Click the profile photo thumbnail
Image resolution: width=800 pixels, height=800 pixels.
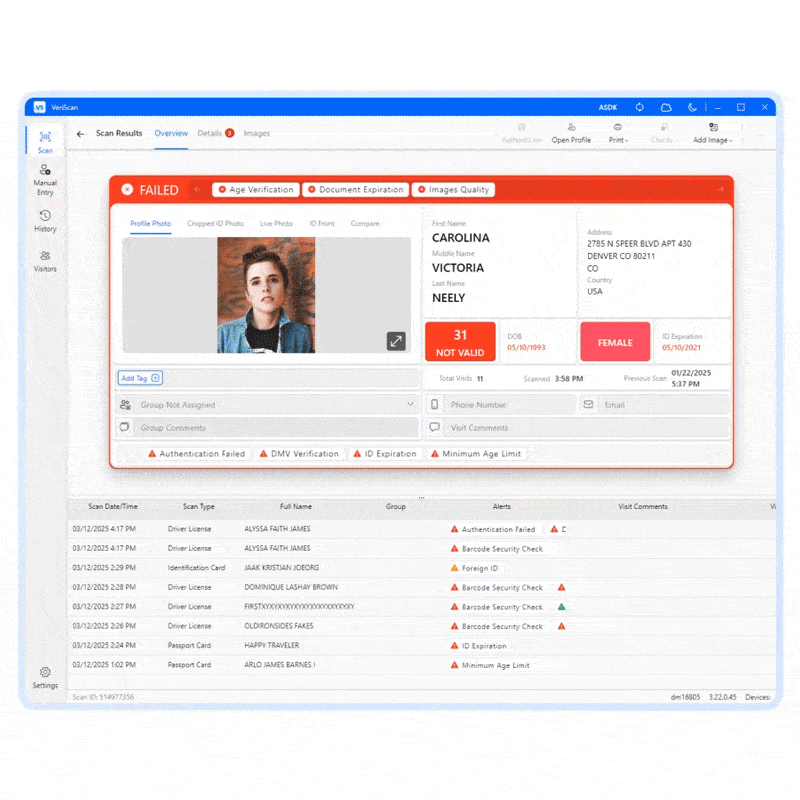click(x=266, y=295)
